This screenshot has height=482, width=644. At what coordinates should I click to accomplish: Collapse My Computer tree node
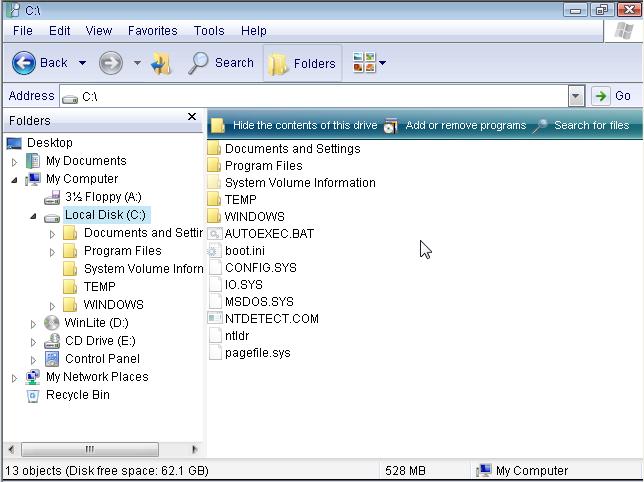tap(14, 180)
